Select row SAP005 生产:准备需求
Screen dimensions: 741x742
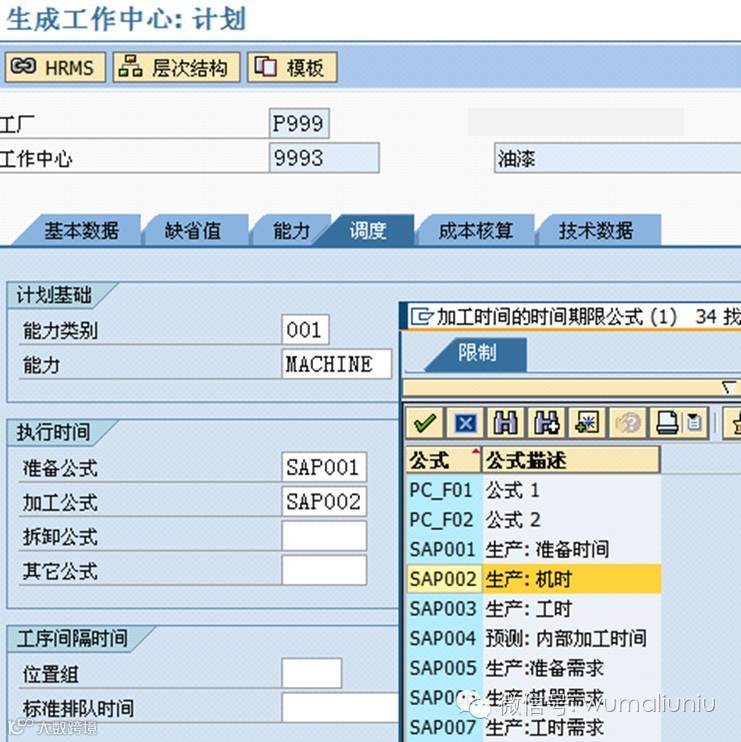pyautogui.click(x=533, y=668)
